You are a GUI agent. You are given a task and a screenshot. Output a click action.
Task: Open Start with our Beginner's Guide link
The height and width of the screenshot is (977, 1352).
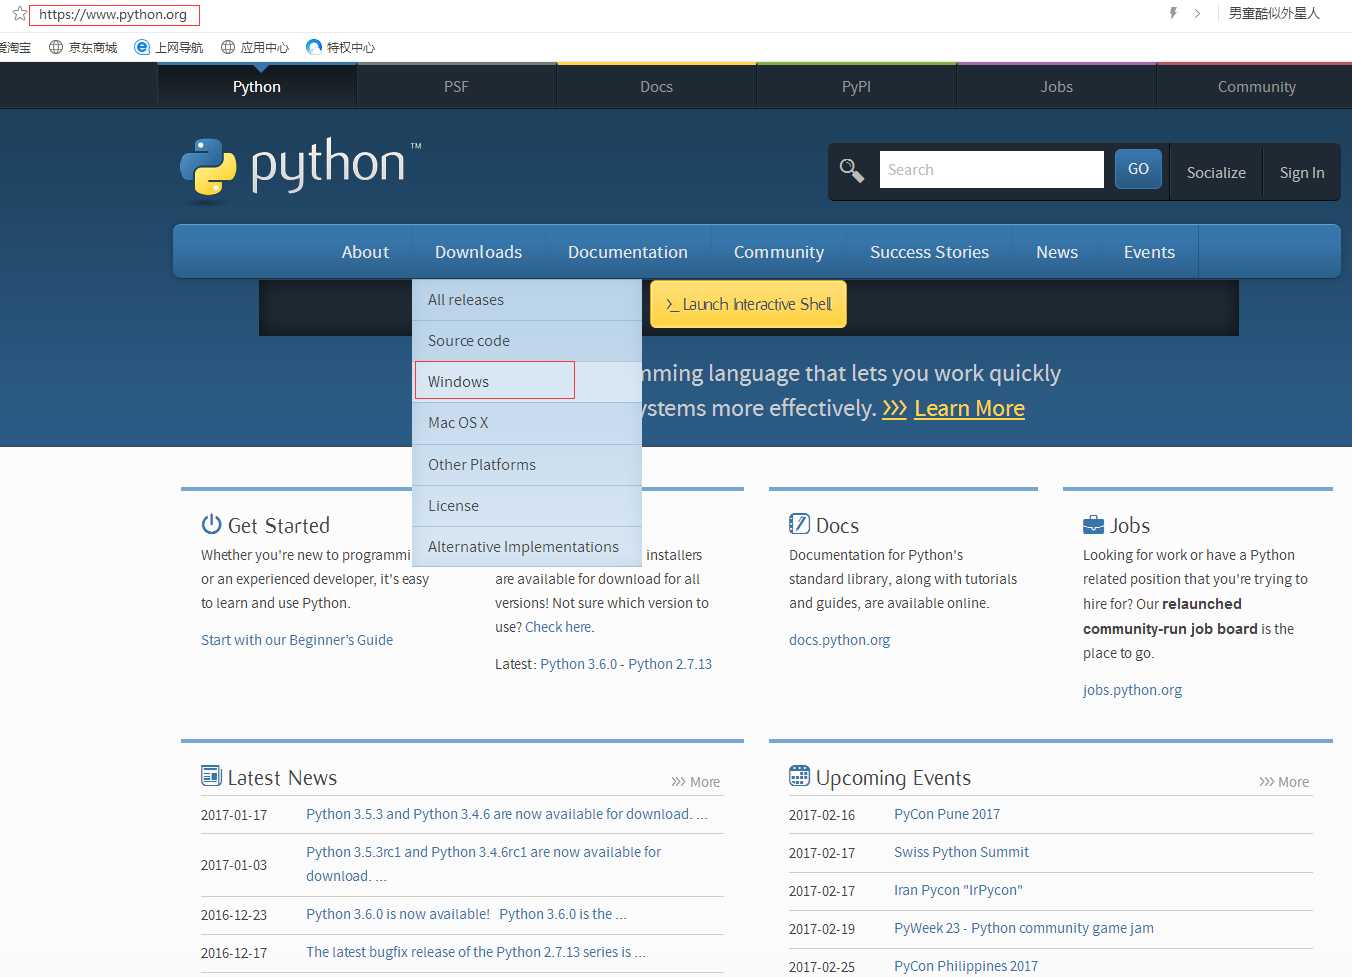coord(297,640)
